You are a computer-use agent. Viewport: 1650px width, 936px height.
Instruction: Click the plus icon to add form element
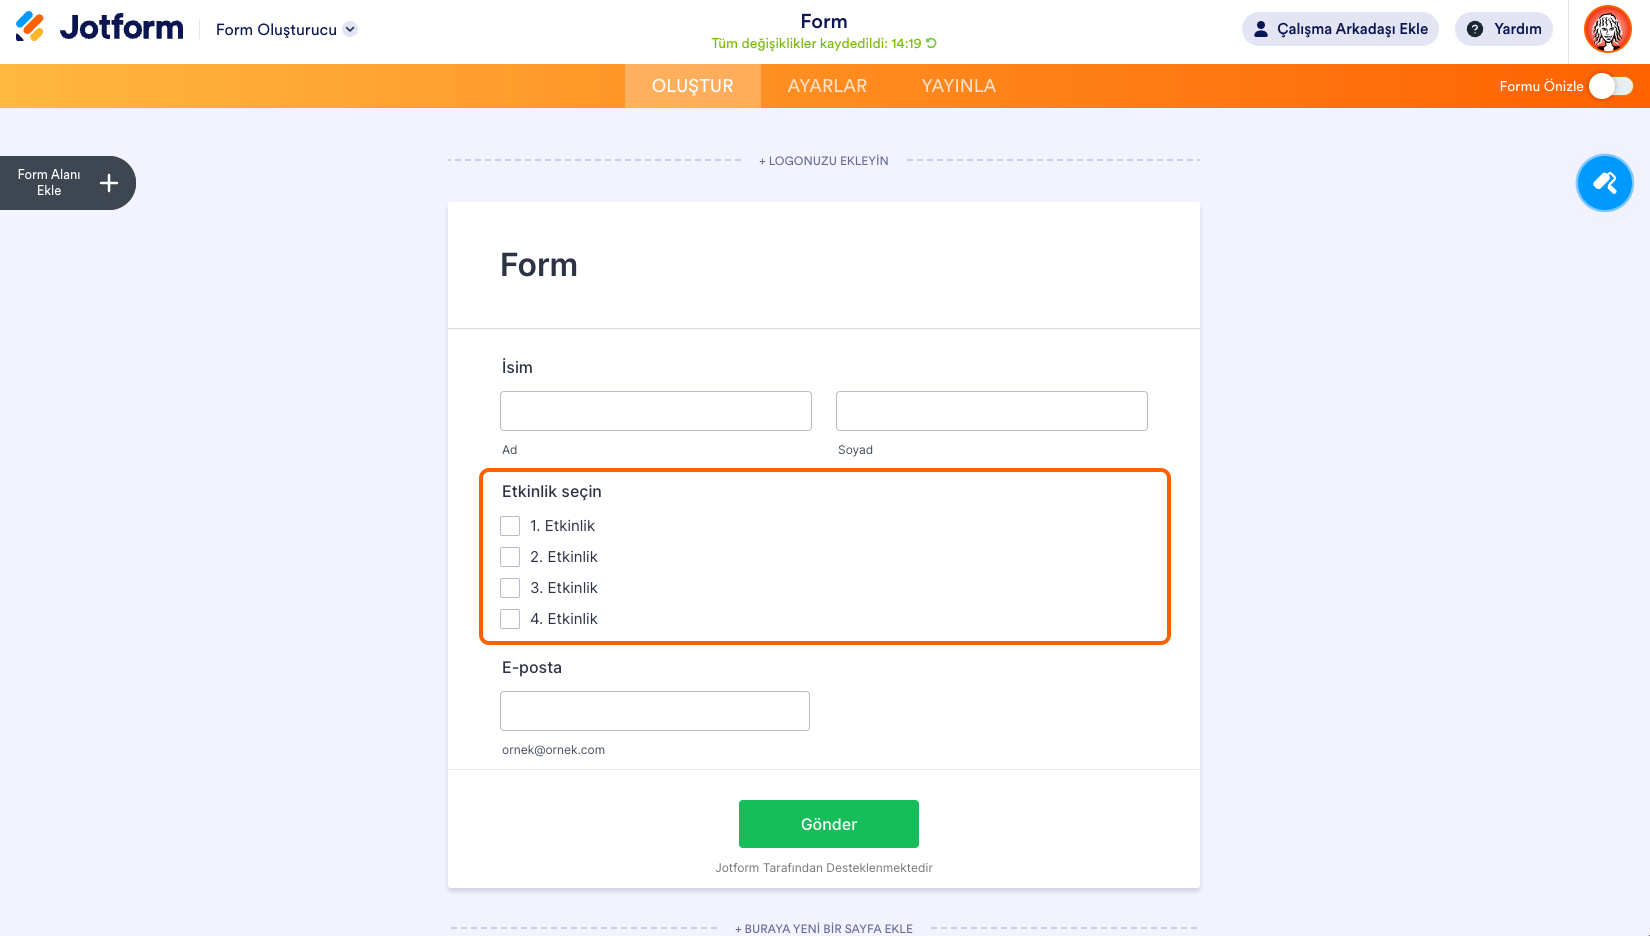(x=109, y=183)
